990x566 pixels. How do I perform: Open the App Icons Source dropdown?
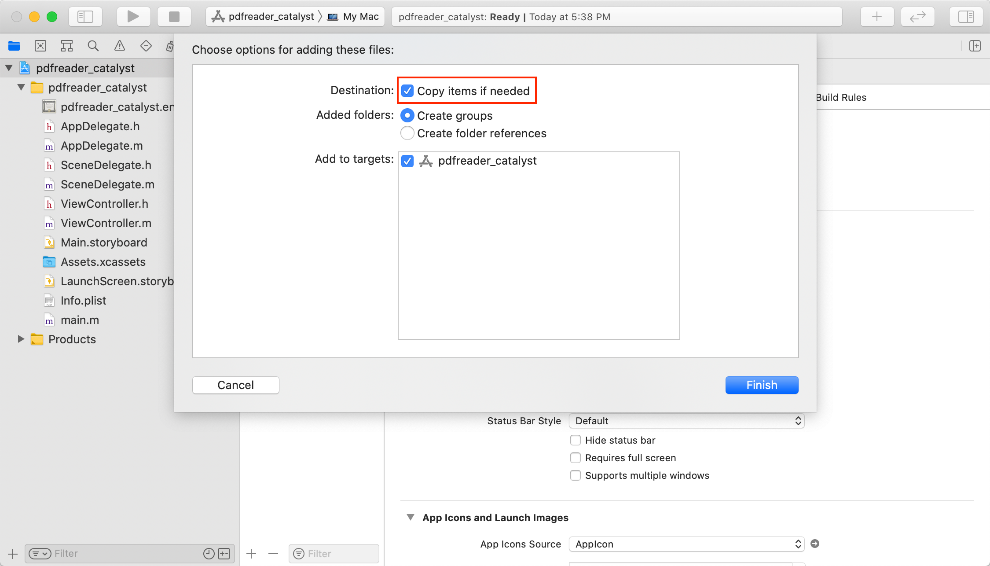(686, 544)
